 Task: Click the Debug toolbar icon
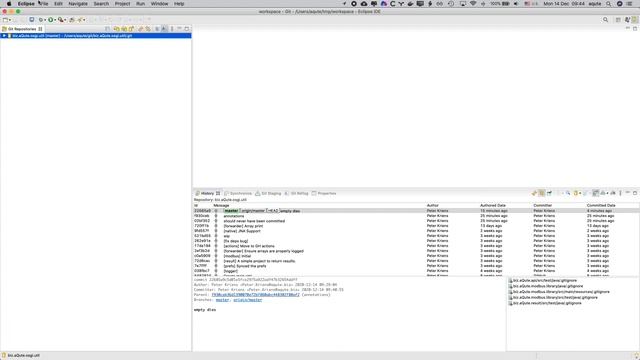point(41,20)
